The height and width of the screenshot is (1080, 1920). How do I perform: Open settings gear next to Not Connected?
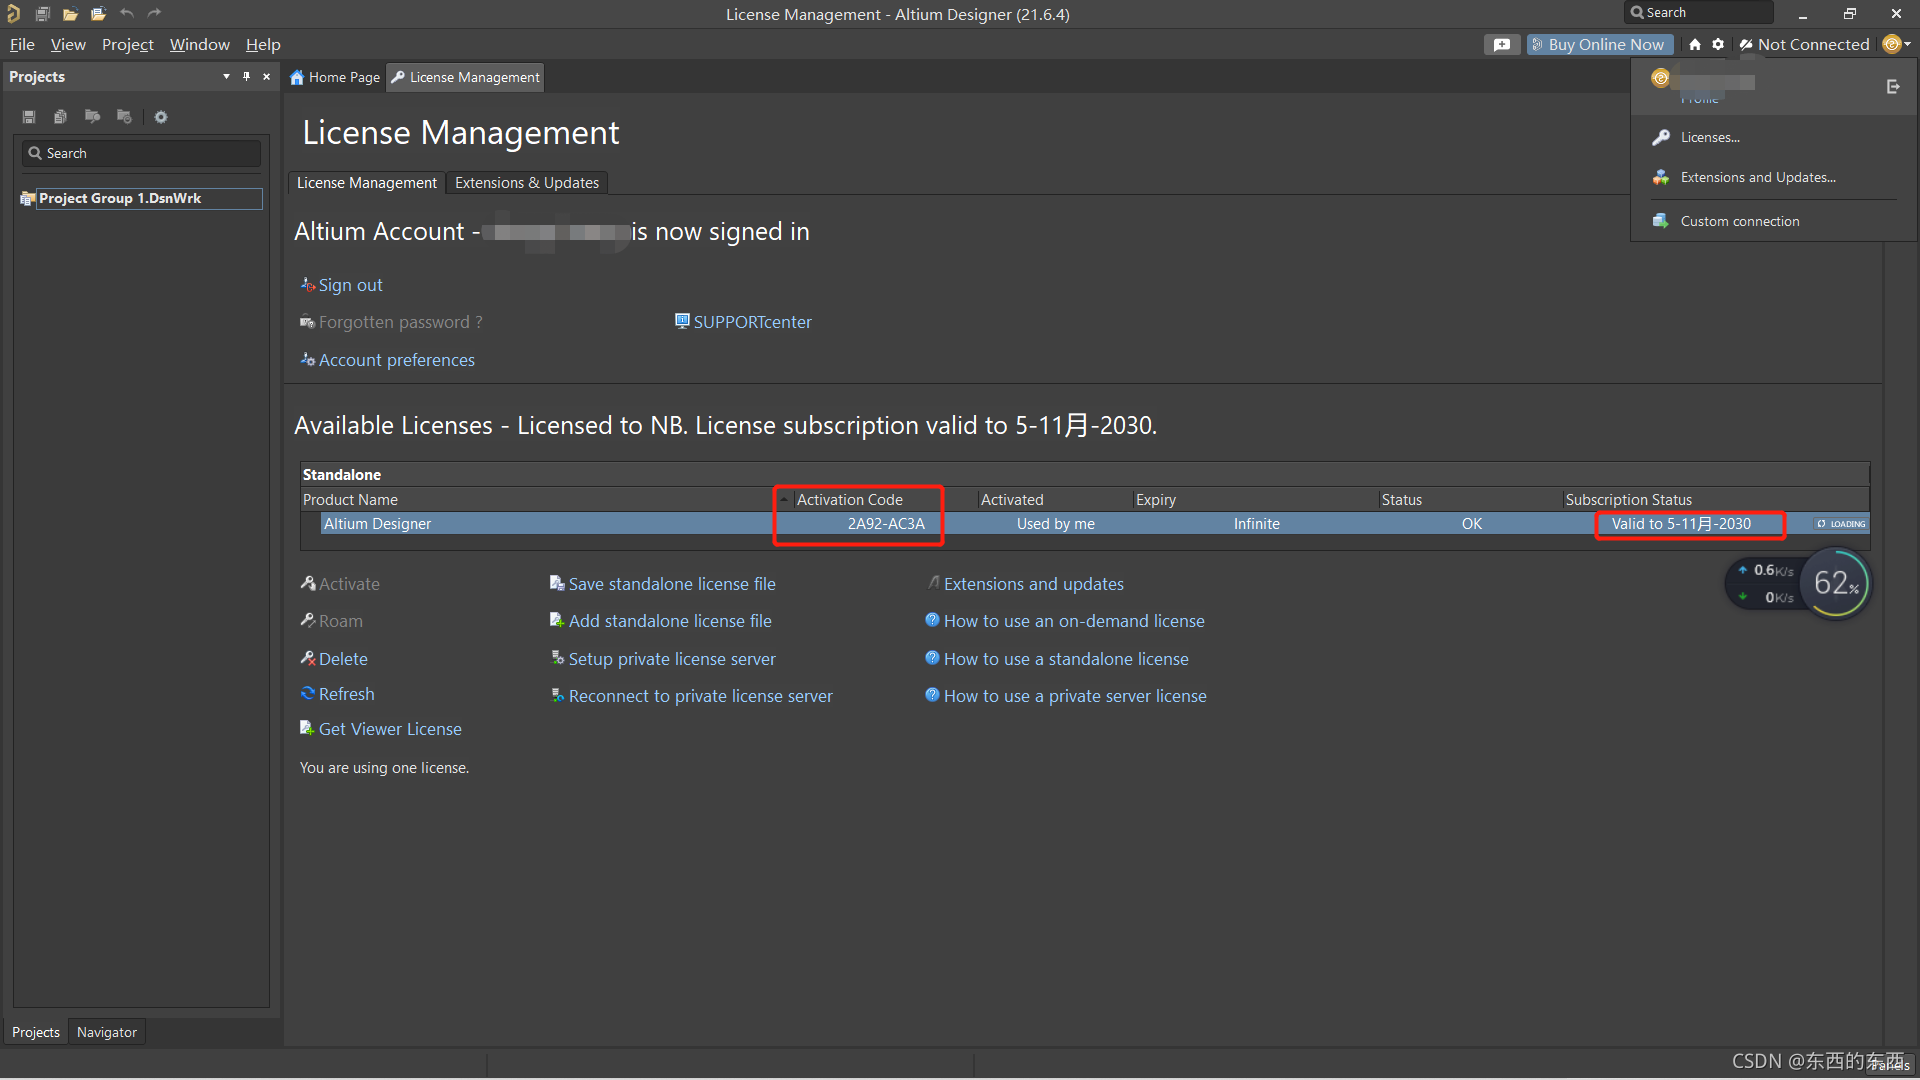click(1718, 45)
